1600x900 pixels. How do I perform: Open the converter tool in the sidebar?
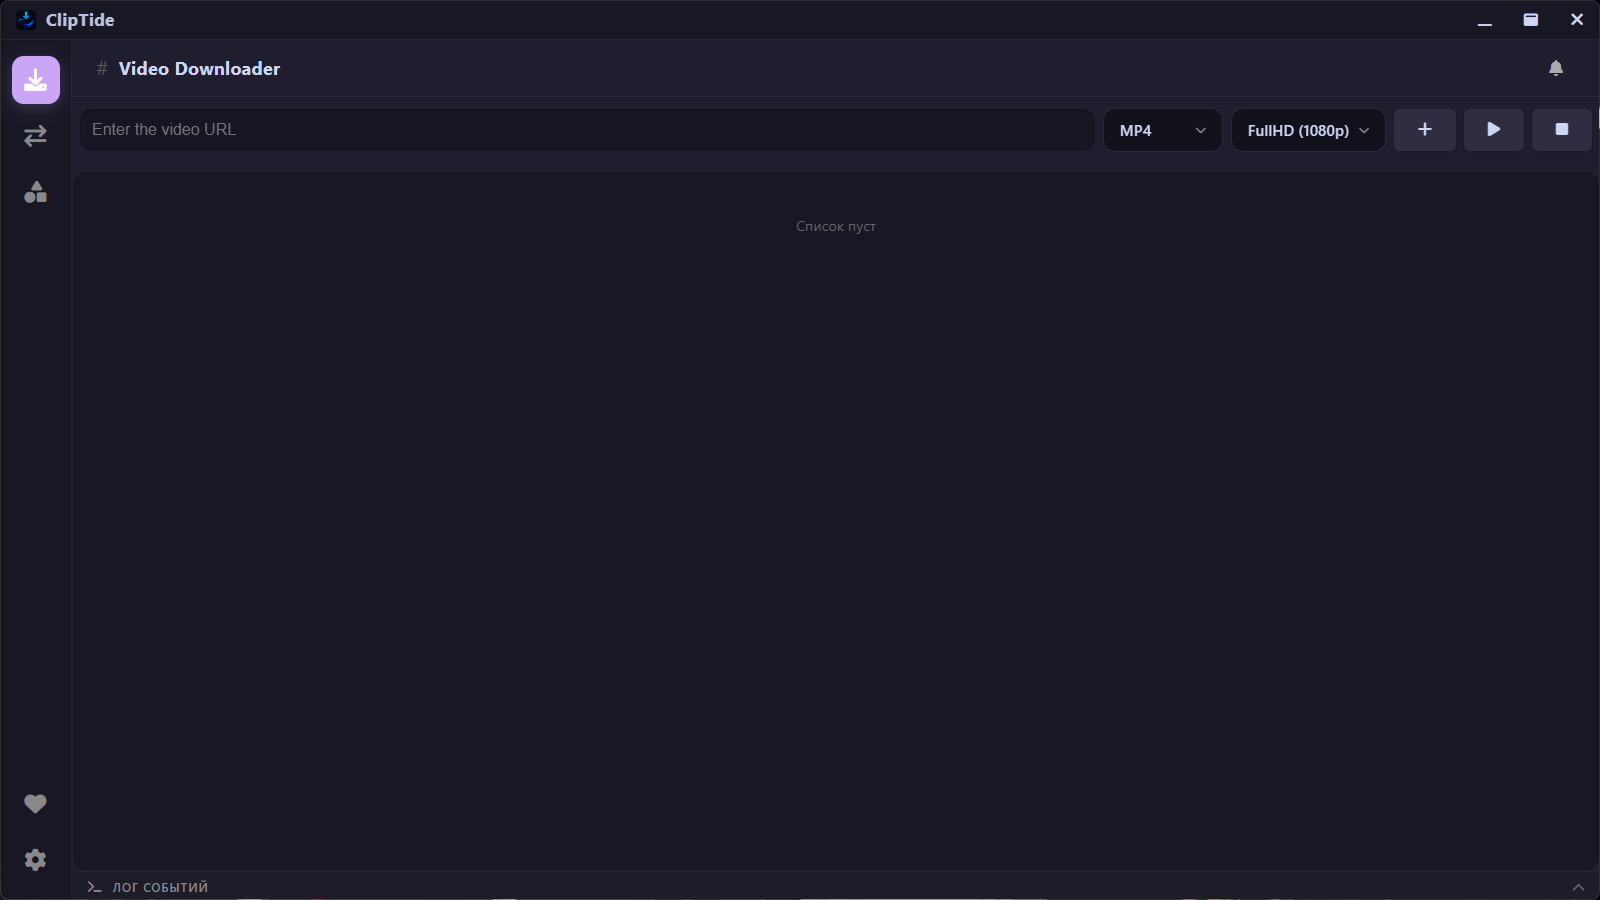tap(35, 136)
